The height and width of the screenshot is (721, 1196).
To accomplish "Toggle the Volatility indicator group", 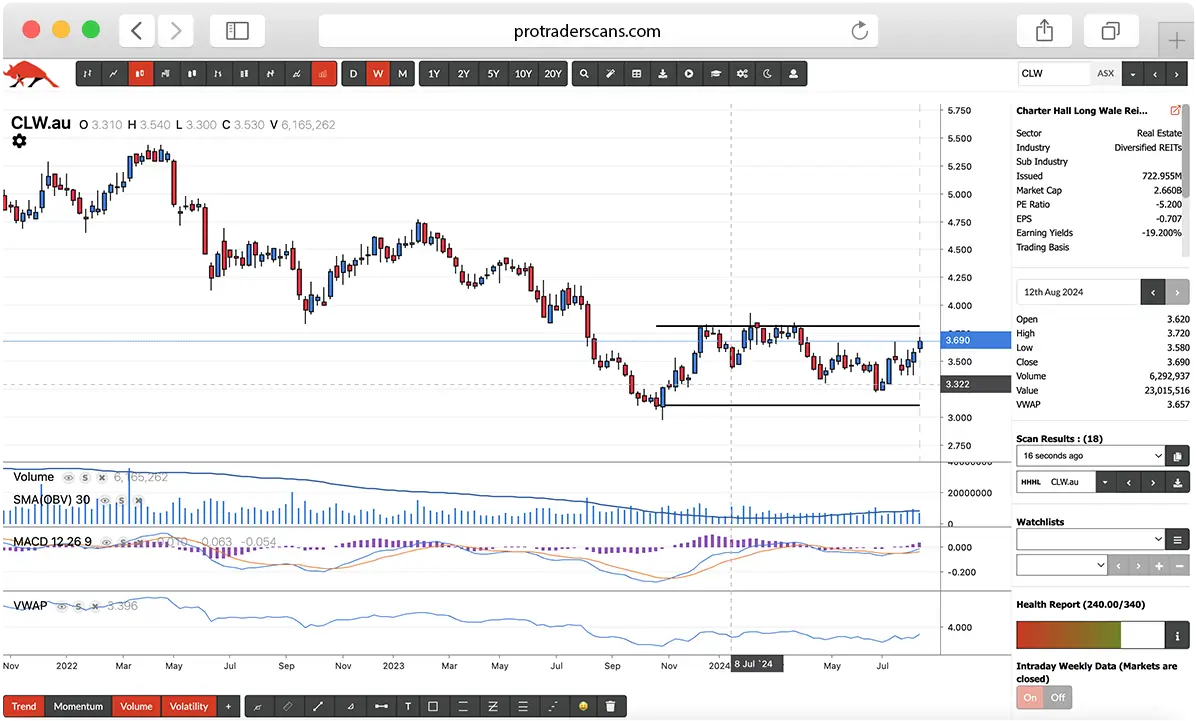I will tap(188, 707).
